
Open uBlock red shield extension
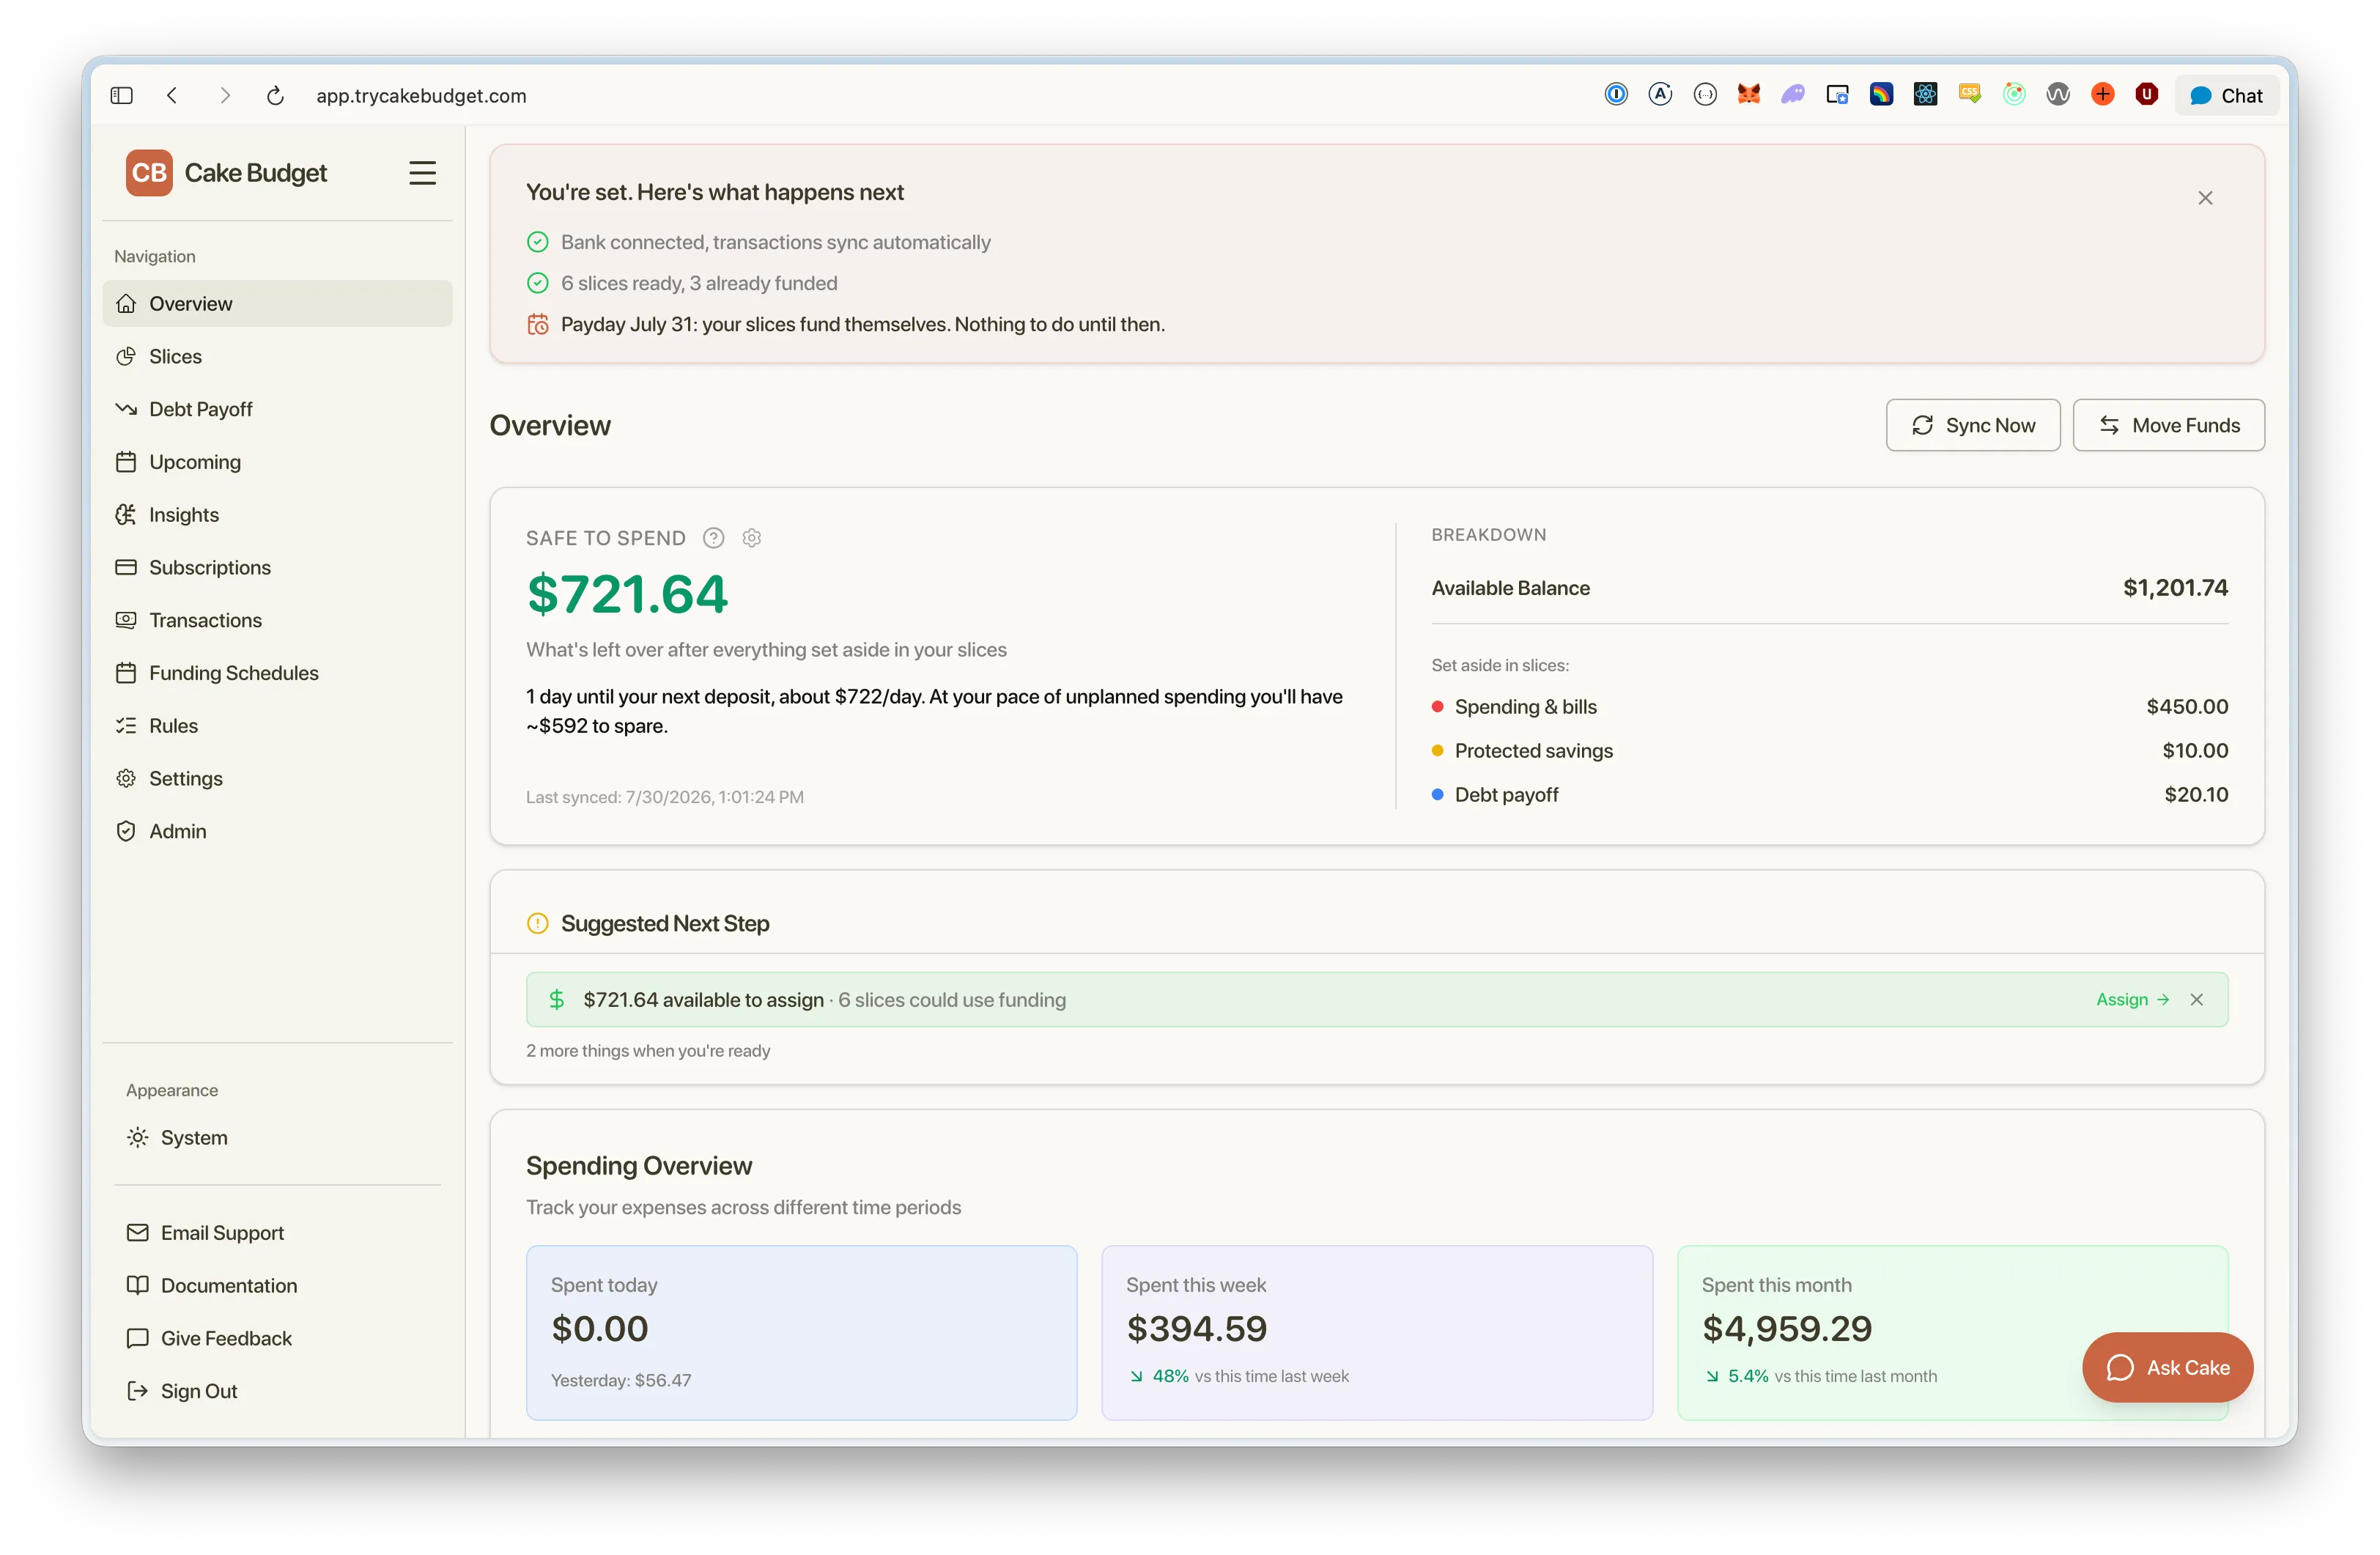[x=2146, y=94]
